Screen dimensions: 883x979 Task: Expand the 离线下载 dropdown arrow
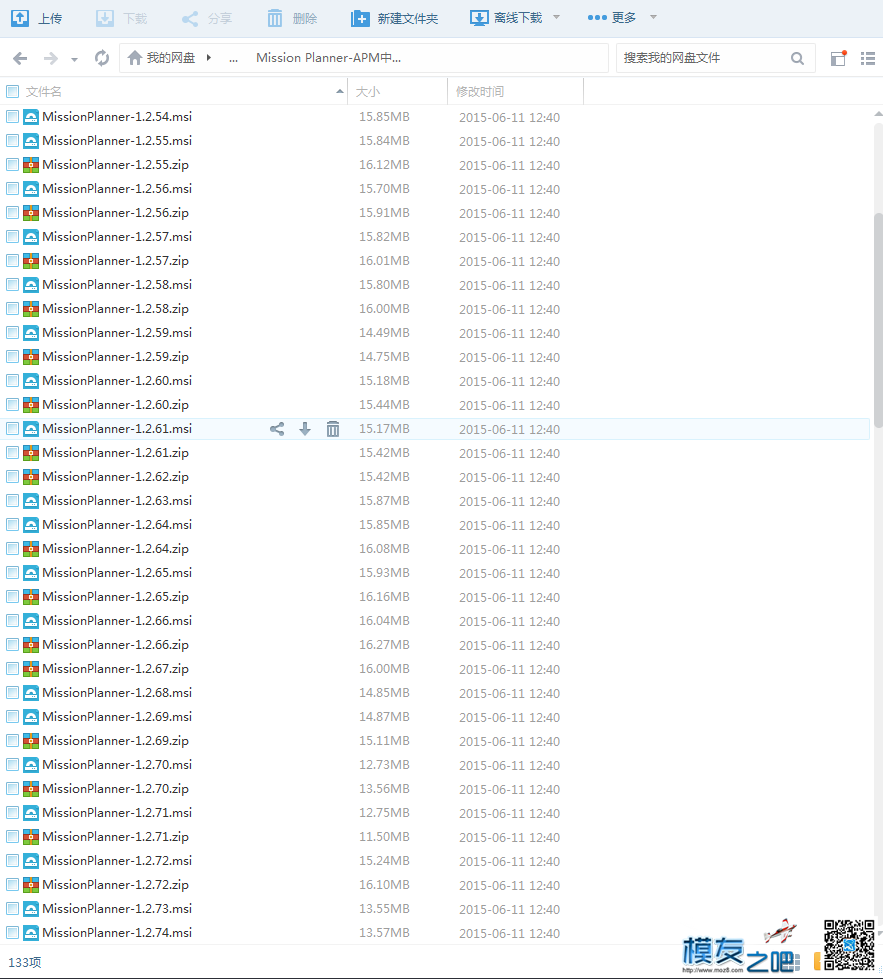point(556,17)
